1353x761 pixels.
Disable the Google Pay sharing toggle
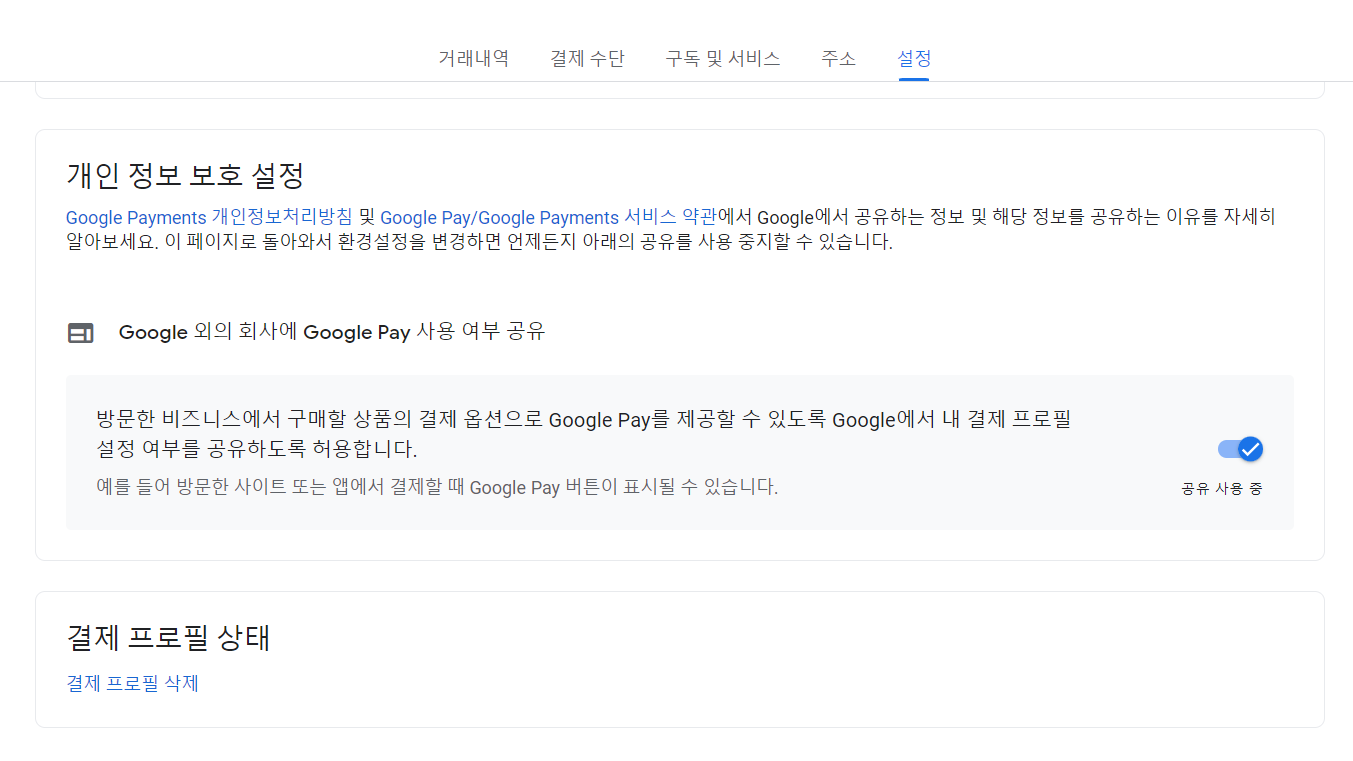coord(1240,449)
